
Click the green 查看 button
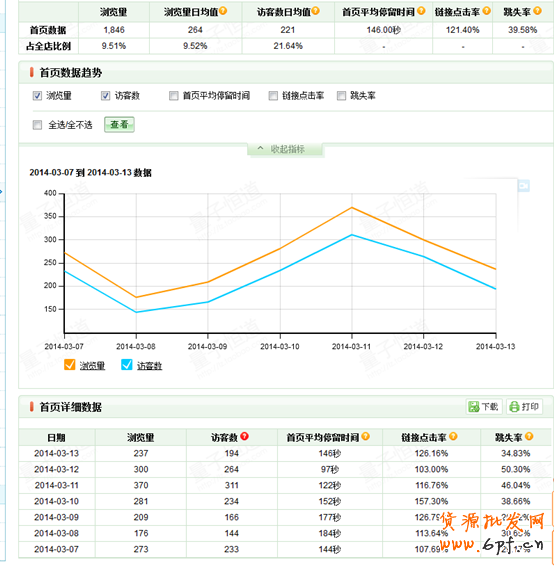tap(119, 125)
